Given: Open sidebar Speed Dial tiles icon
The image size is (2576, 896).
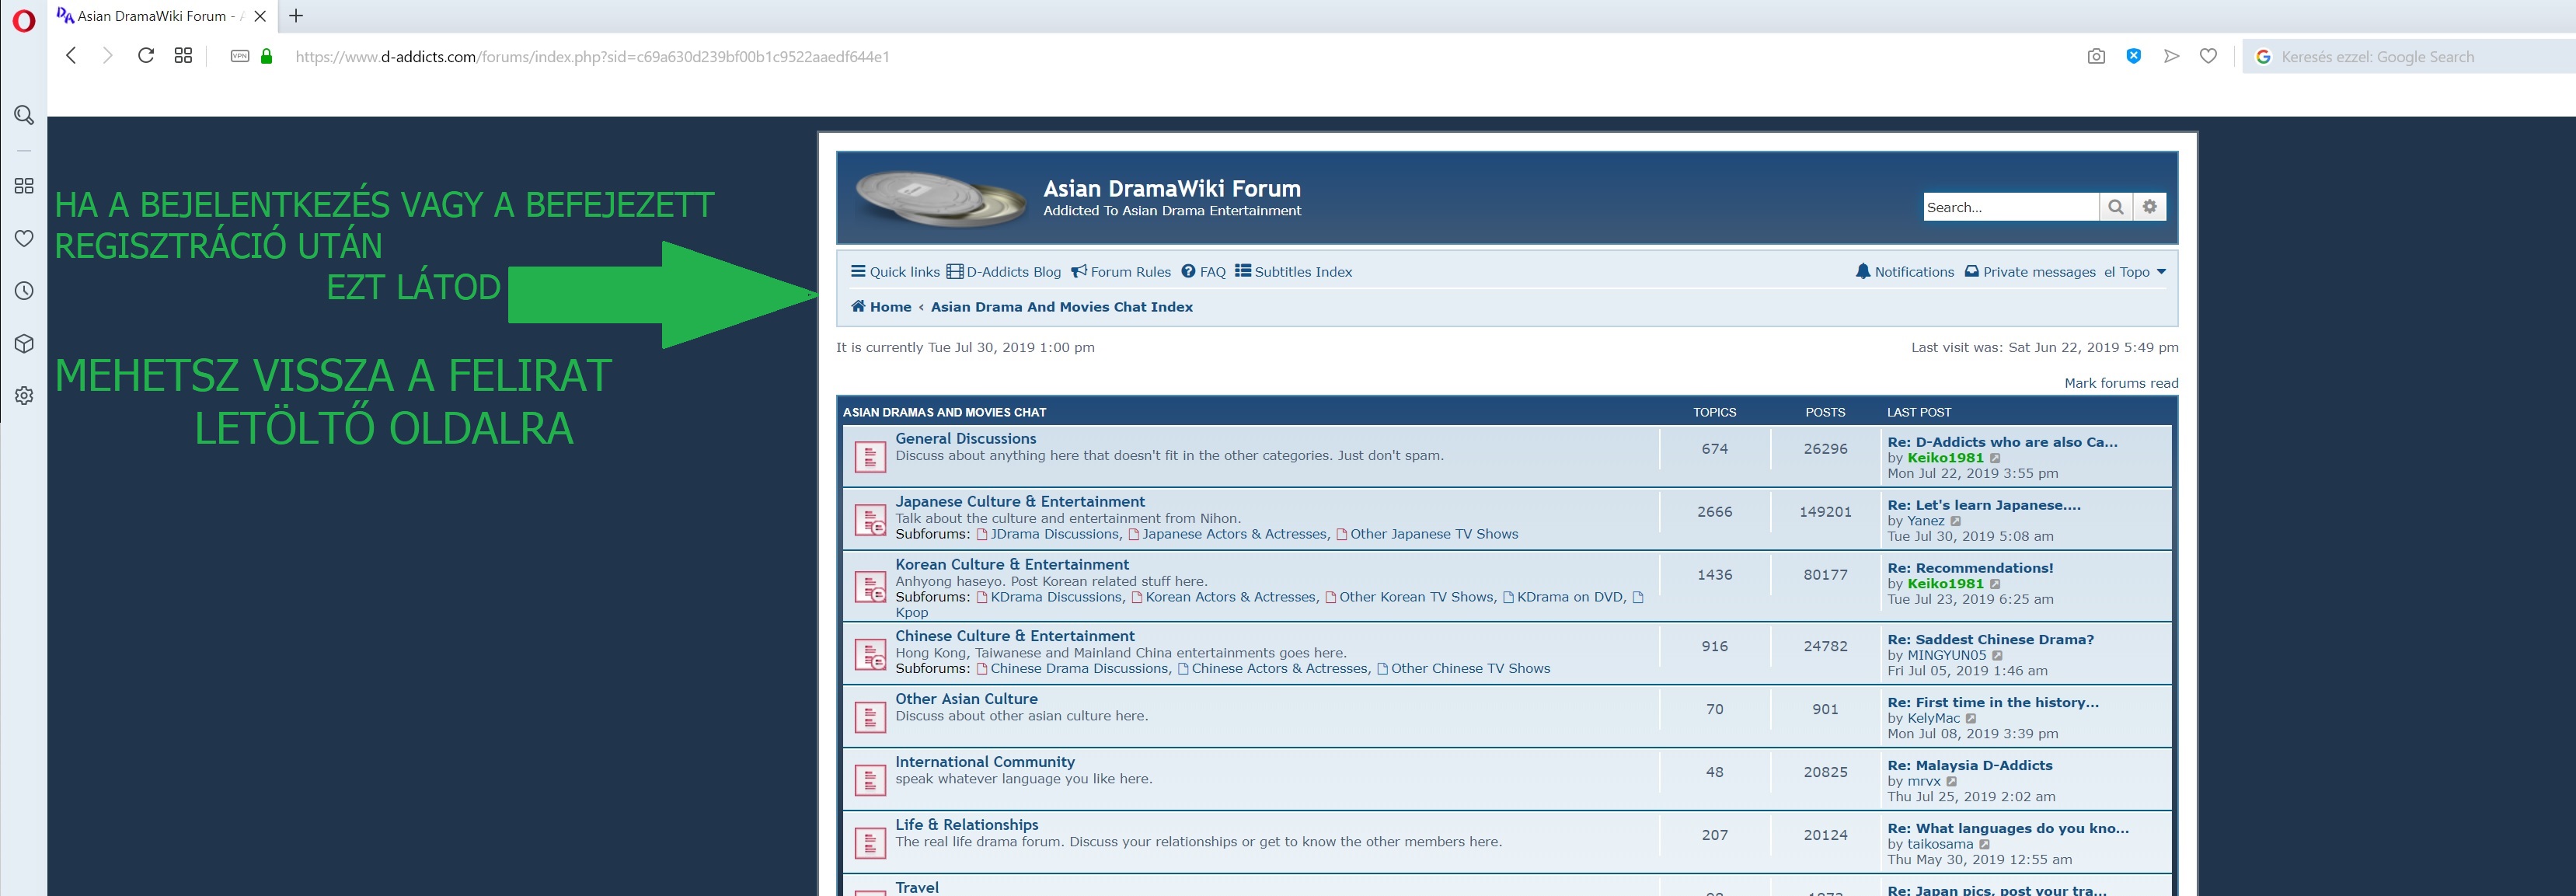Looking at the screenshot, I should pyautogui.click(x=24, y=186).
